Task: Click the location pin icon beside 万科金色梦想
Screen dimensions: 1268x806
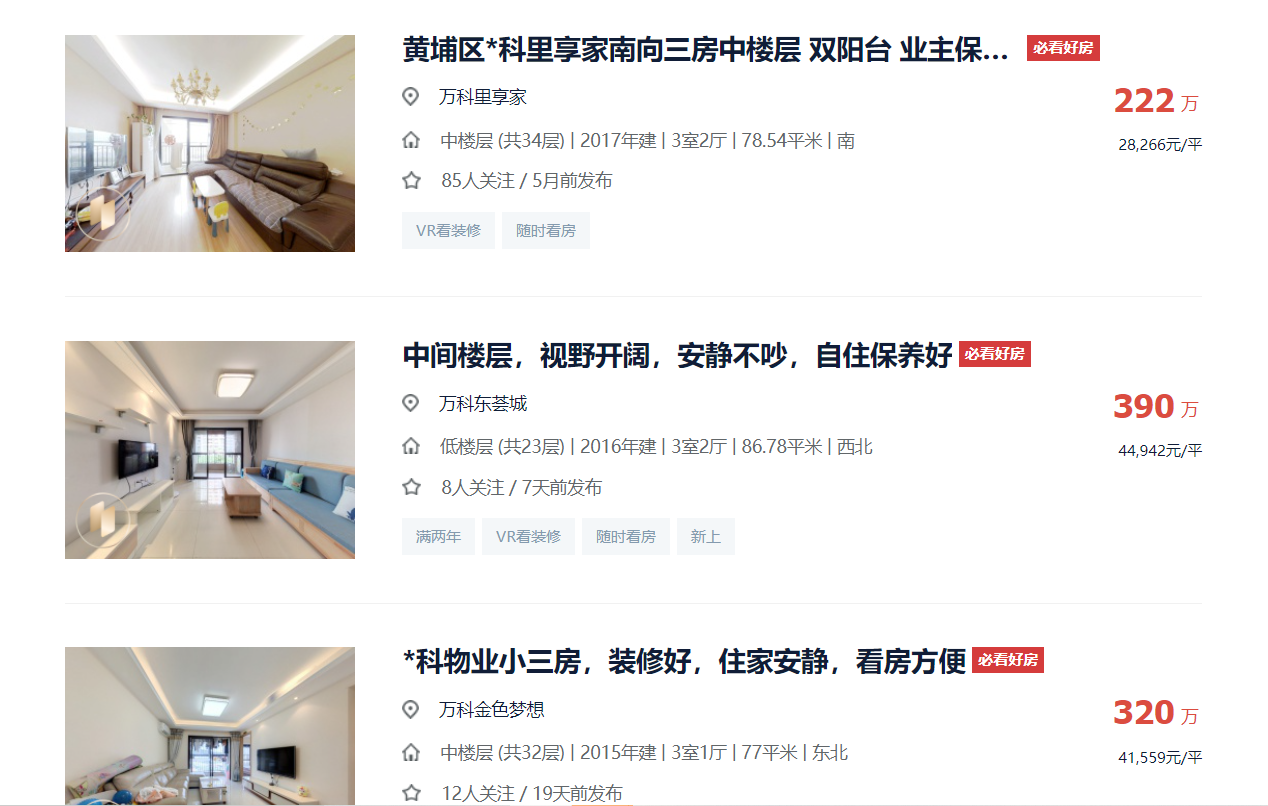Action: [x=410, y=709]
